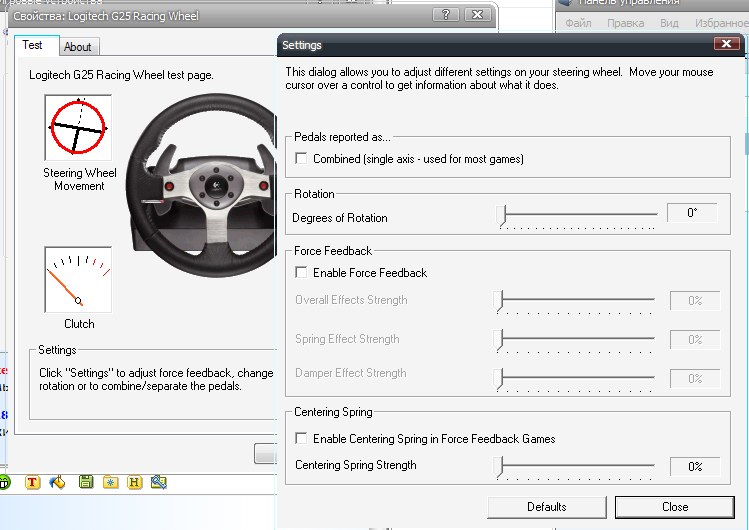Open the Правка menu in the Control Panel window
The image size is (749, 530).
pyautogui.click(x=625, y=23)
